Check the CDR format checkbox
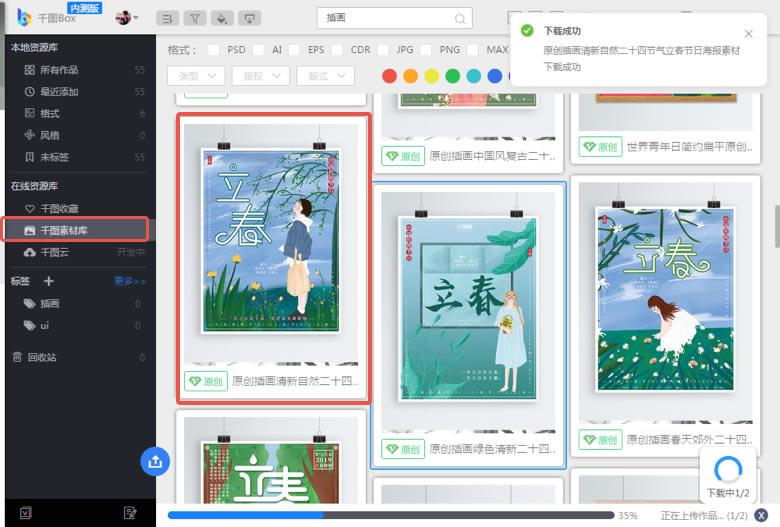 click(x=337, y=50)
